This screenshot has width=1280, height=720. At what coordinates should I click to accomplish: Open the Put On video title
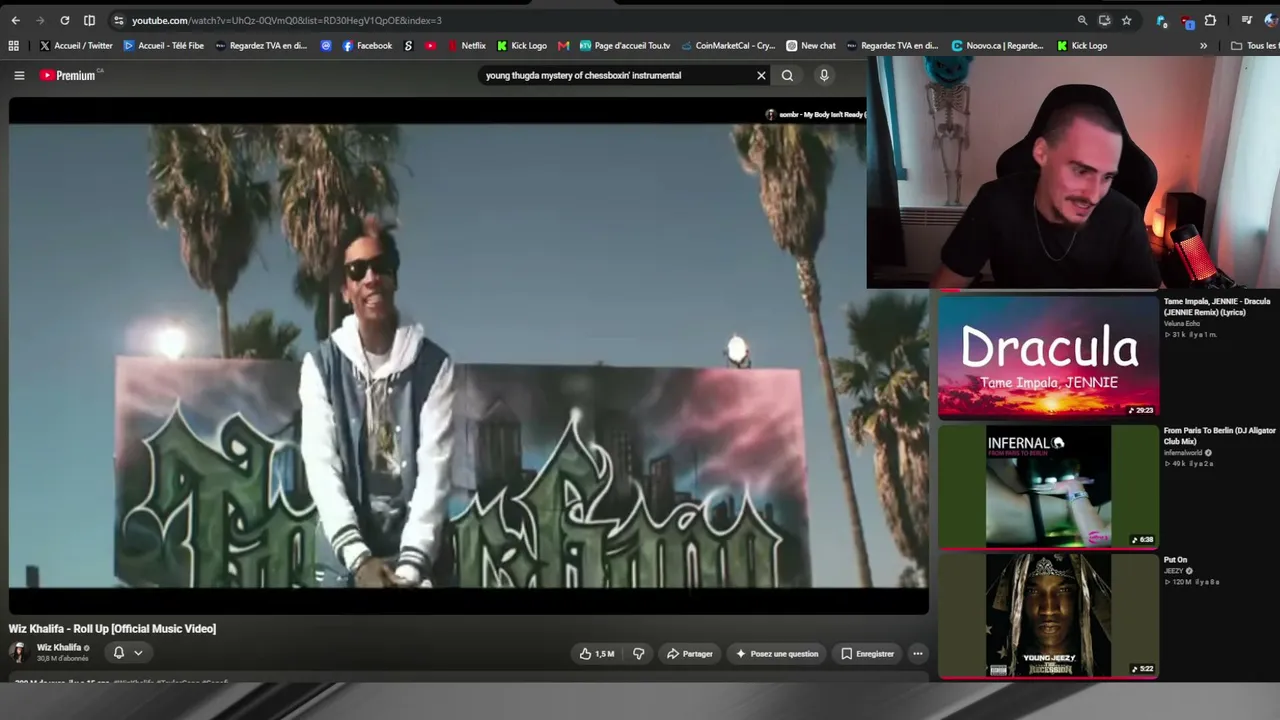point(1176,560)
